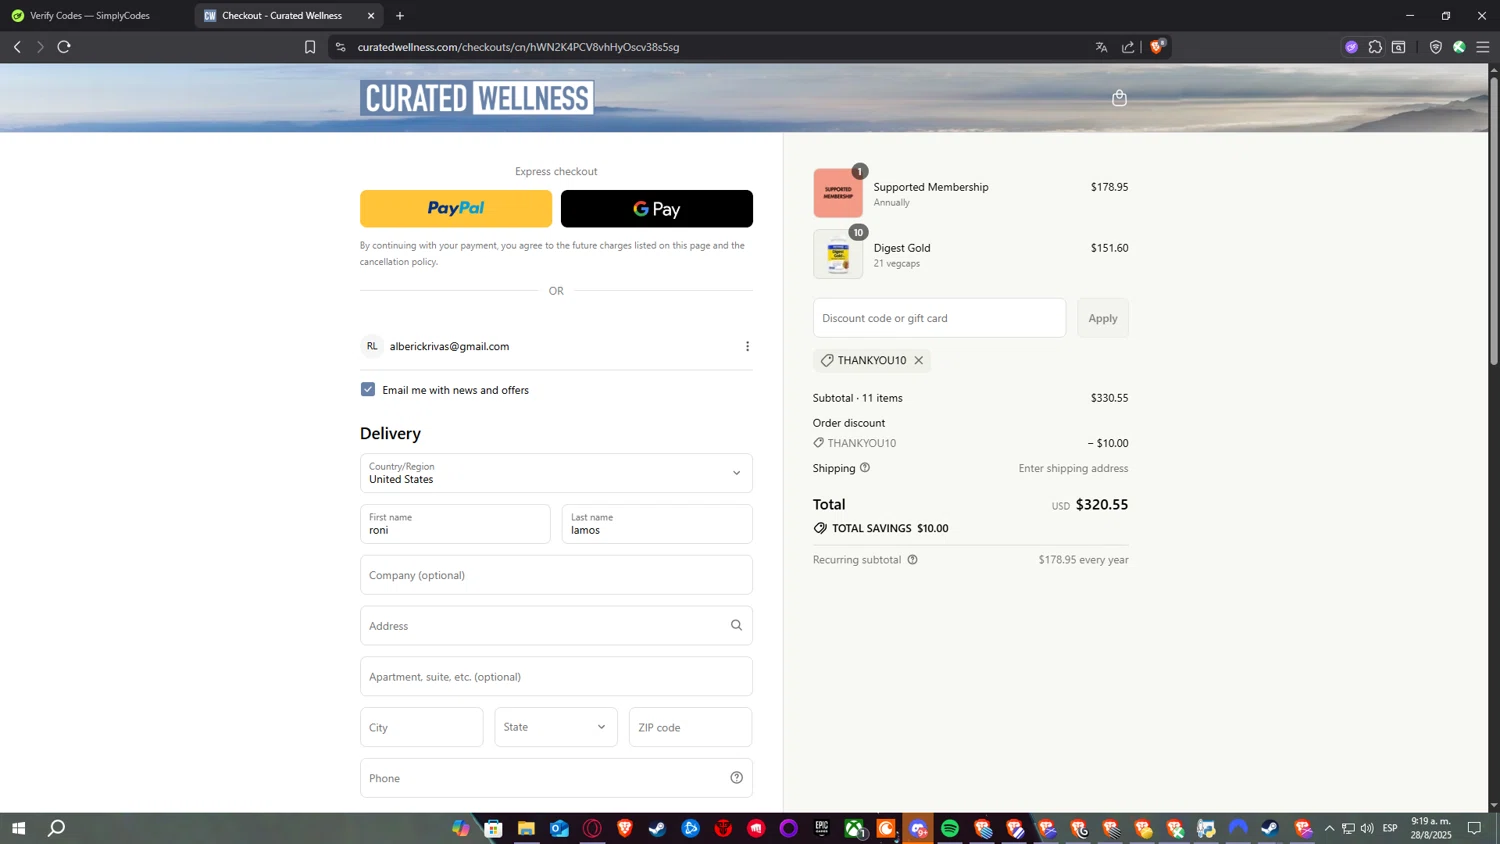Open Epic Games launcher from taskbar
1500x844 pixels.
pos(822,828)
